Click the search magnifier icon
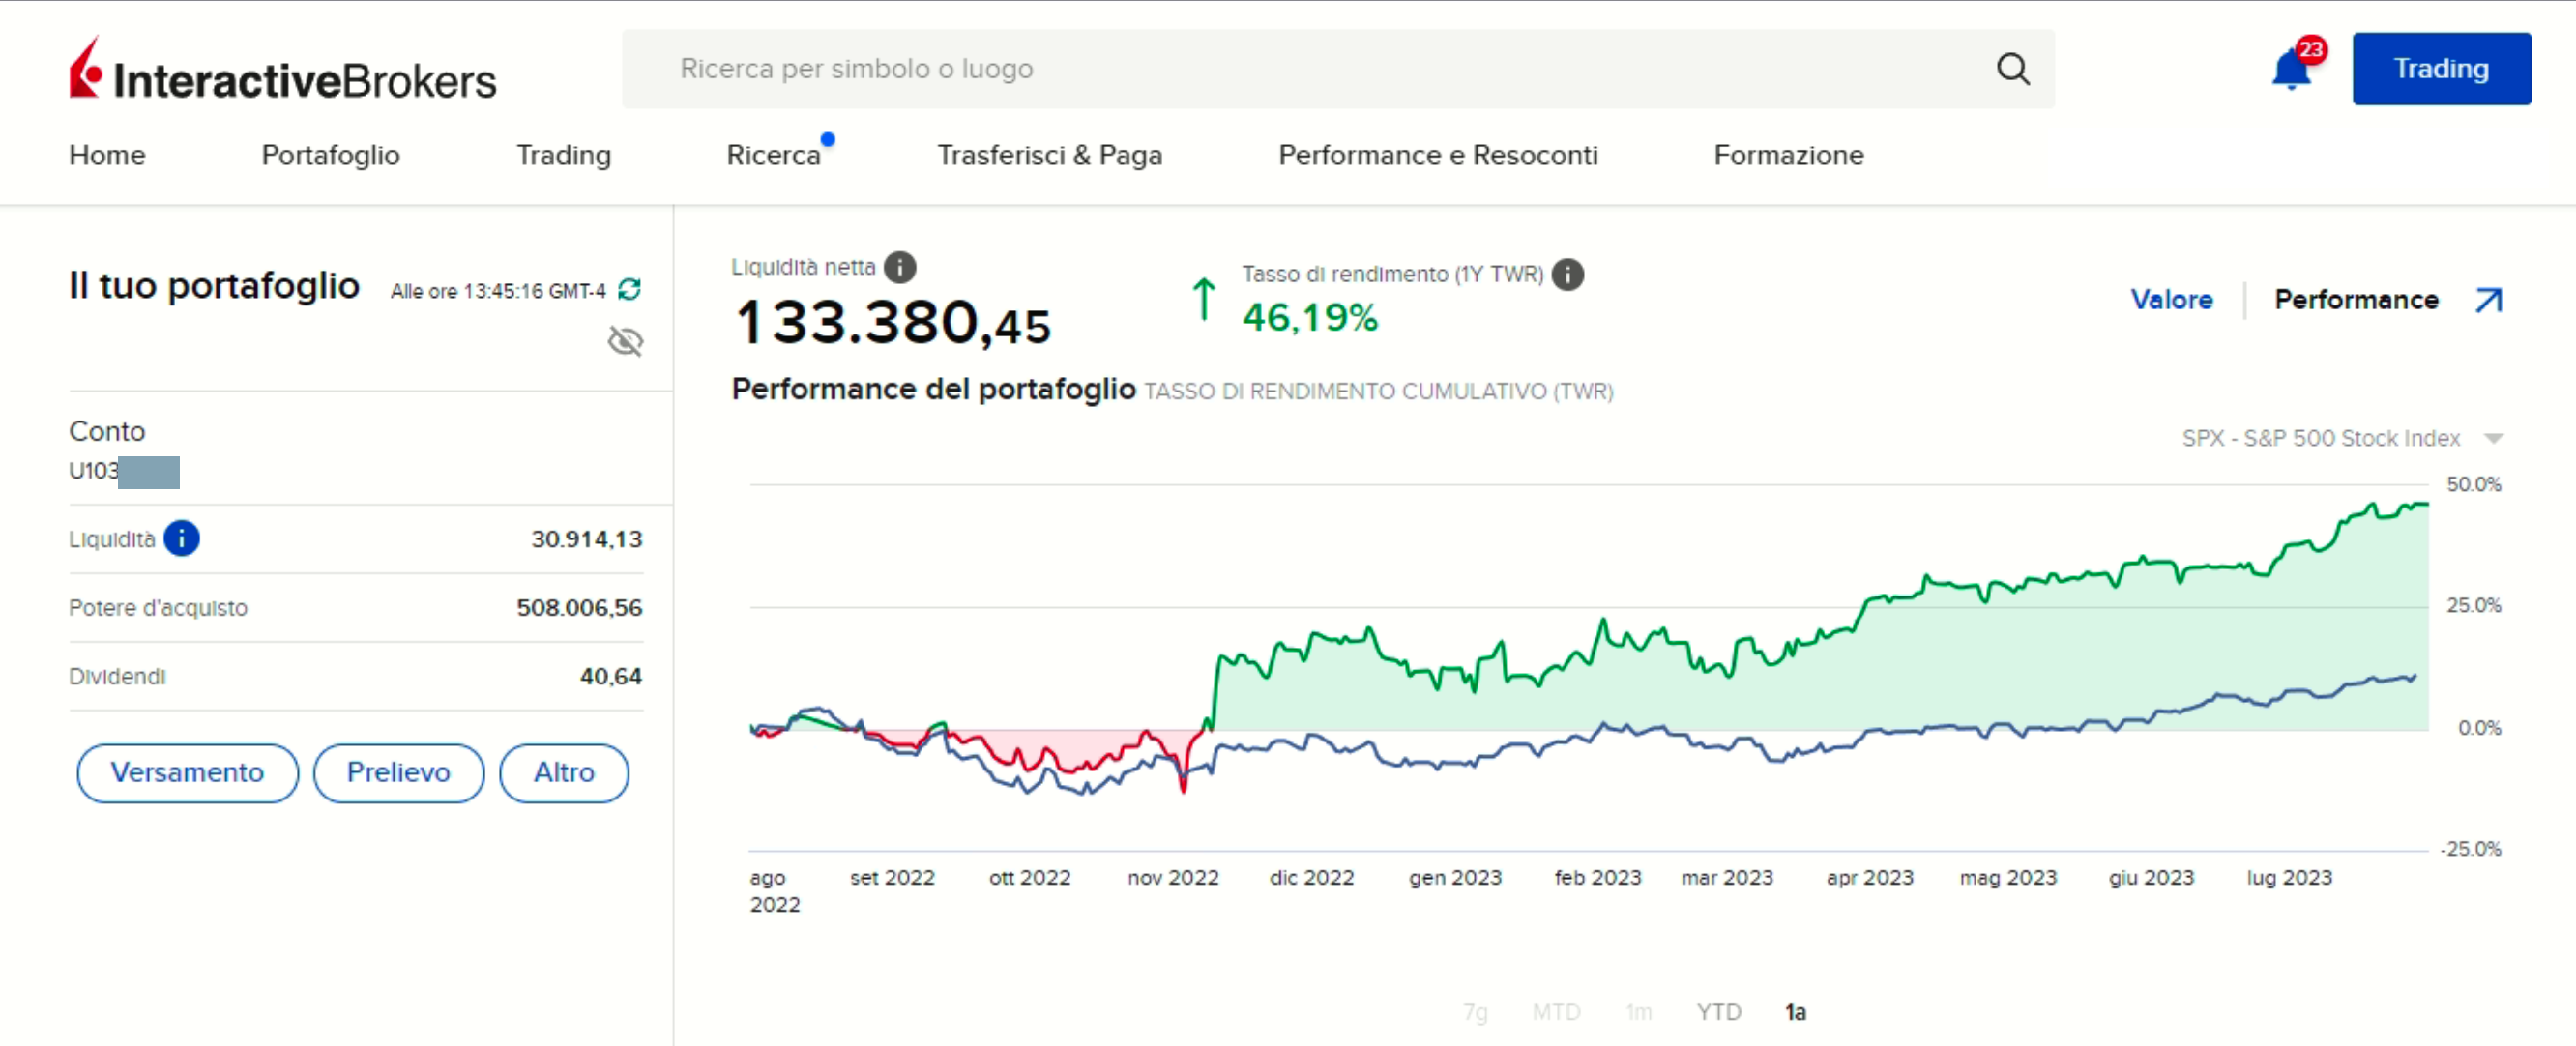The height and width of the screenshot is (1046, 2576). coord(2013,69)
